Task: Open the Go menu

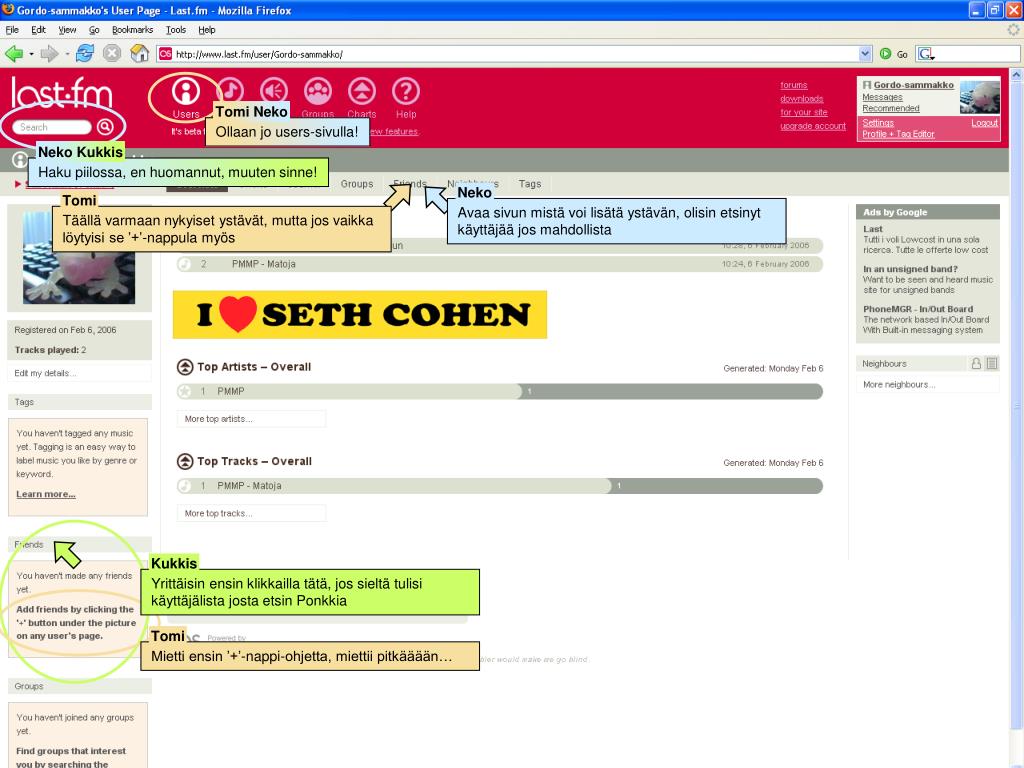Action: (94, 30)
